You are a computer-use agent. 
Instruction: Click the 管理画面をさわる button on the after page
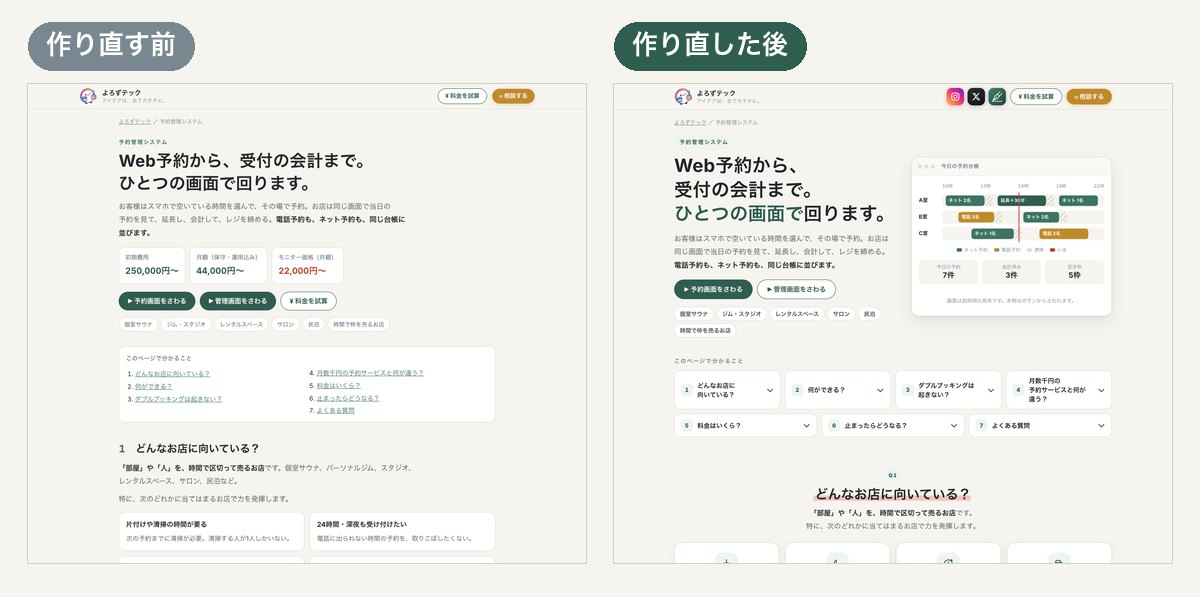pos(796,289)
